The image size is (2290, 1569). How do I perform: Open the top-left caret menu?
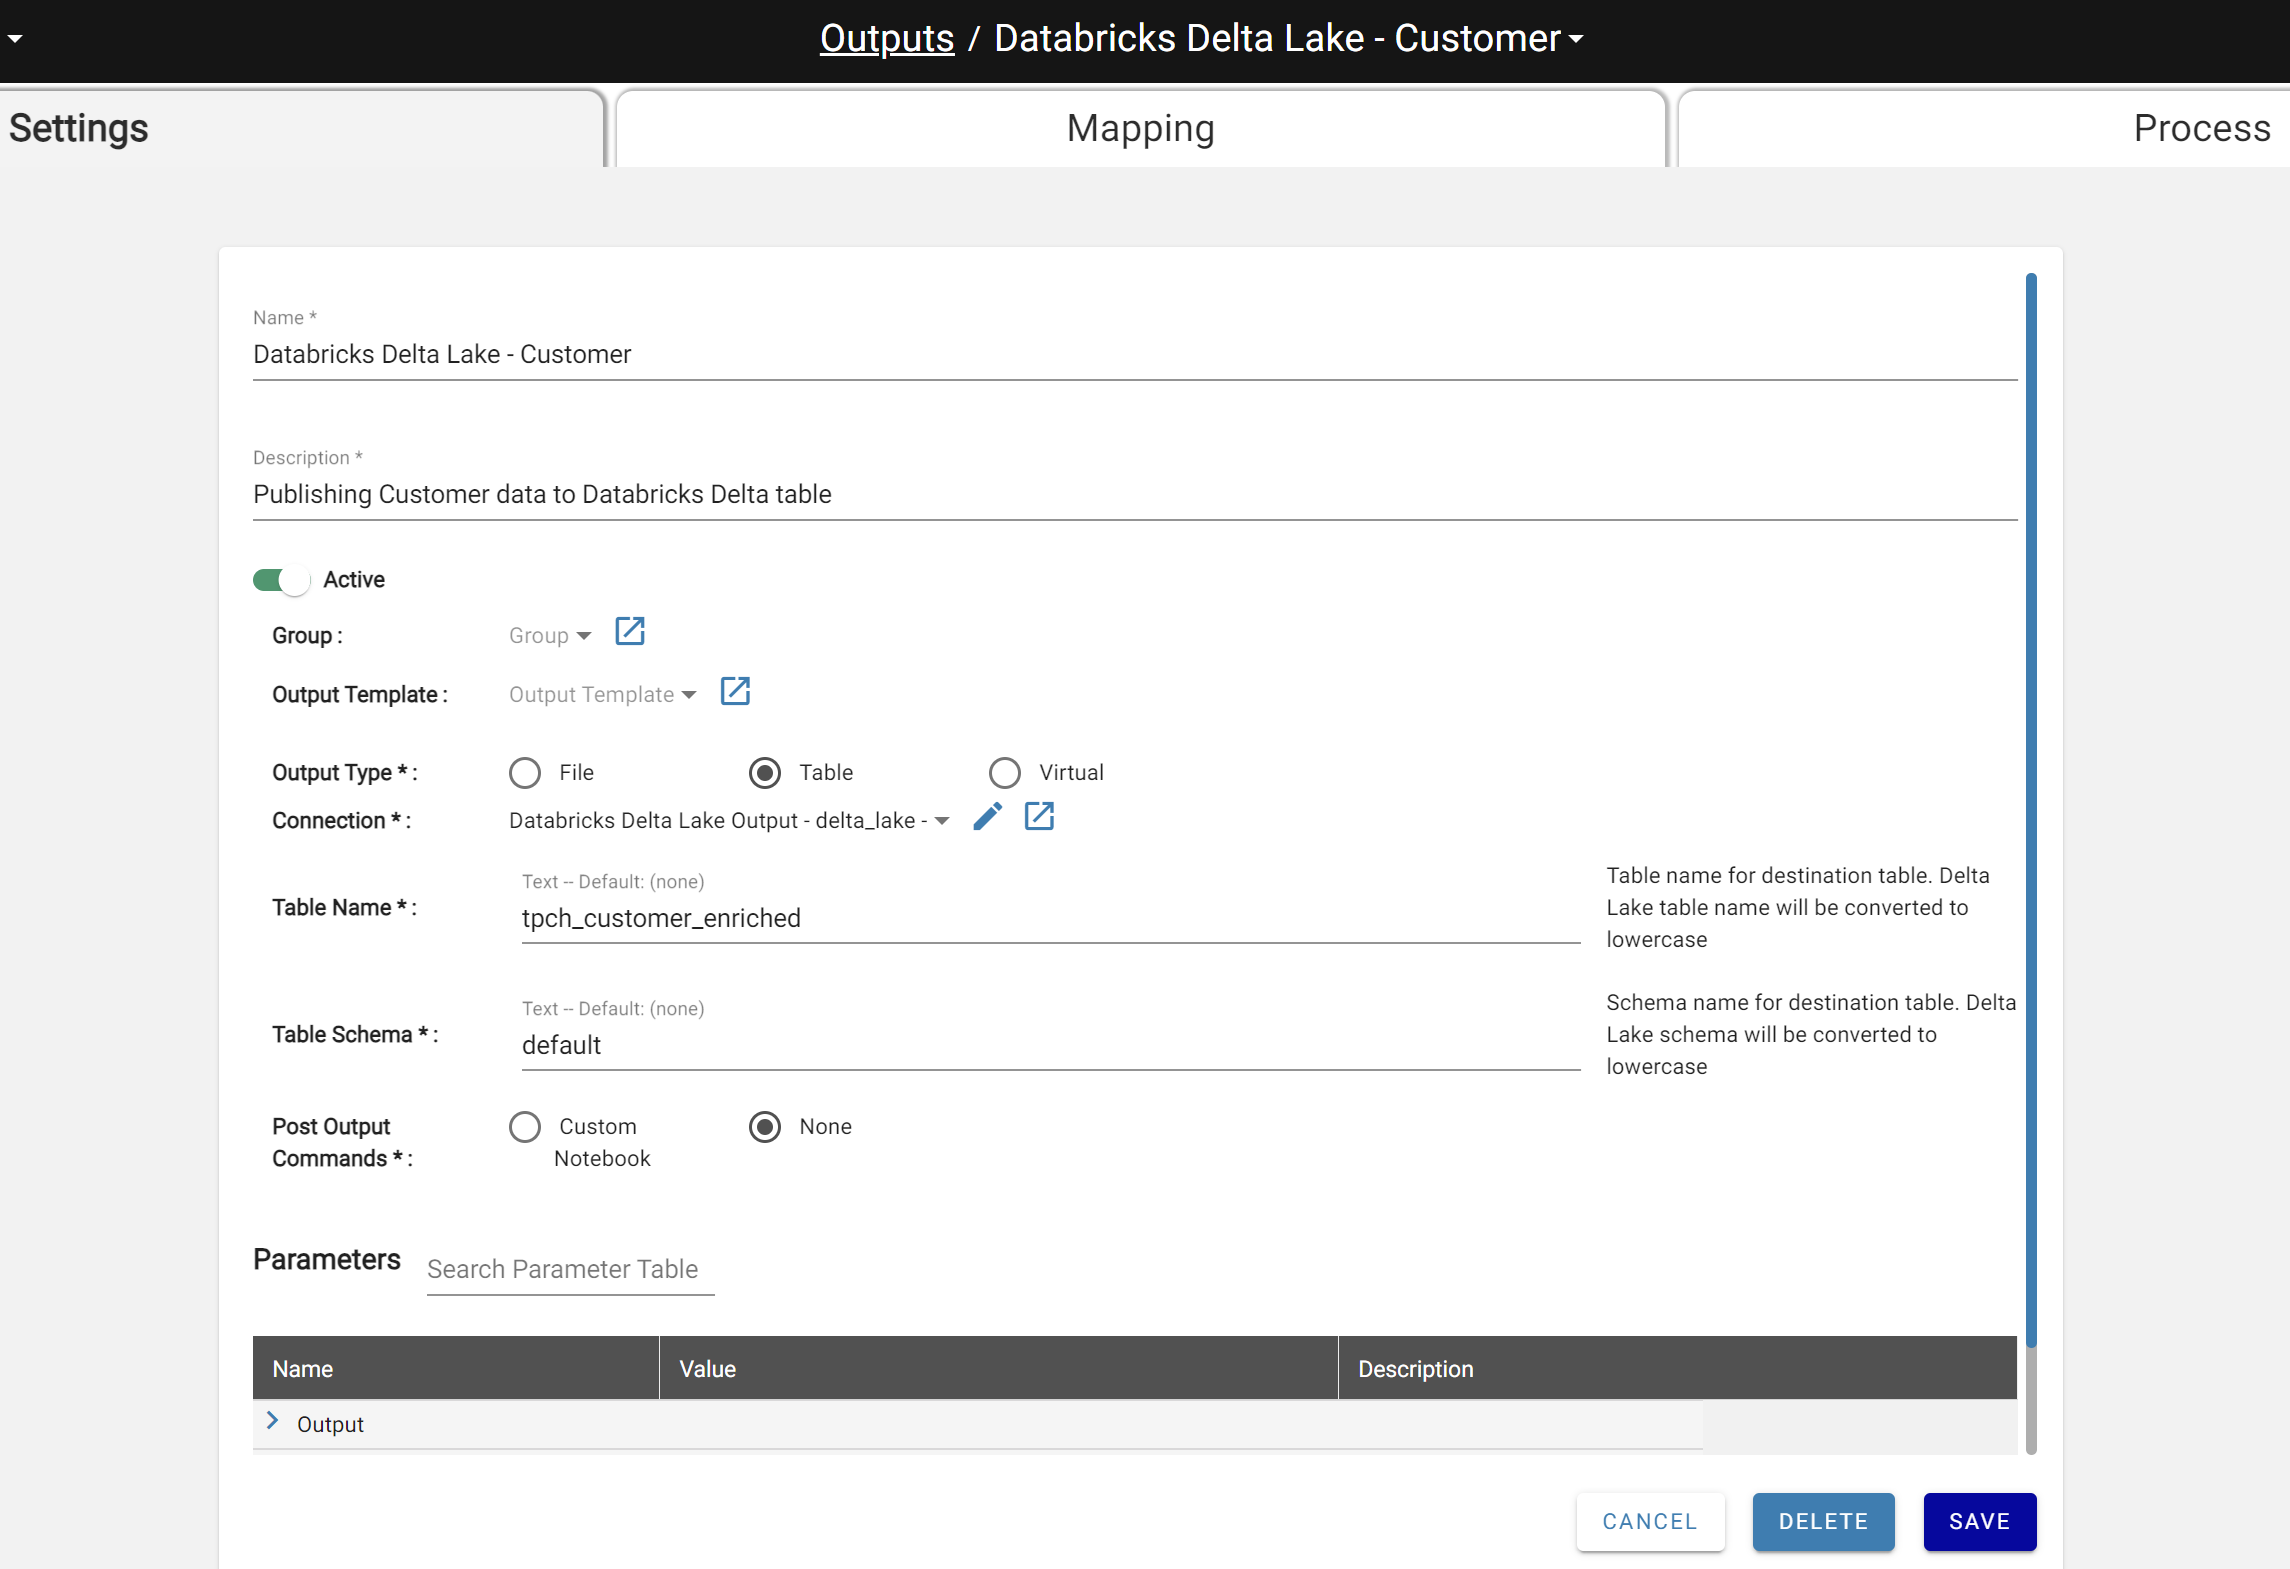pos(15,39)
